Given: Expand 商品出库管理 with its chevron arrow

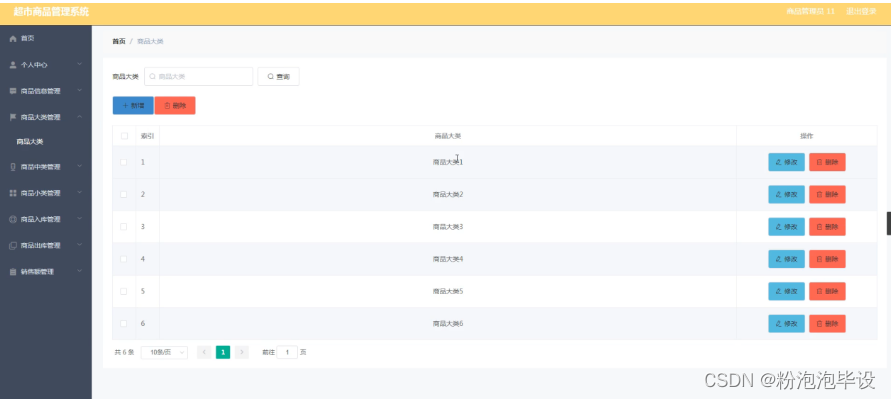Looking at the screenshot, I should click(x=80, y=245).
